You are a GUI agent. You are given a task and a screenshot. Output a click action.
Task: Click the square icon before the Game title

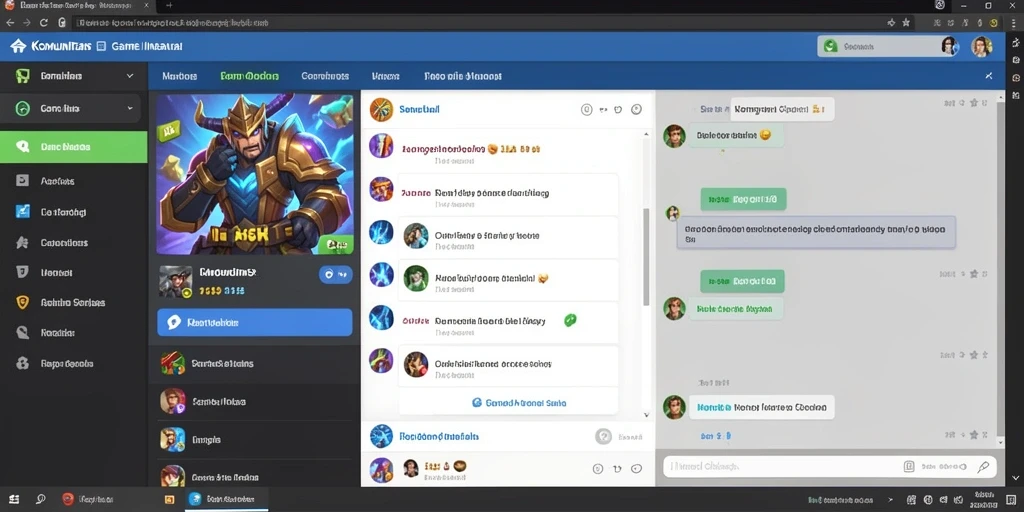[x=101, y=46]
